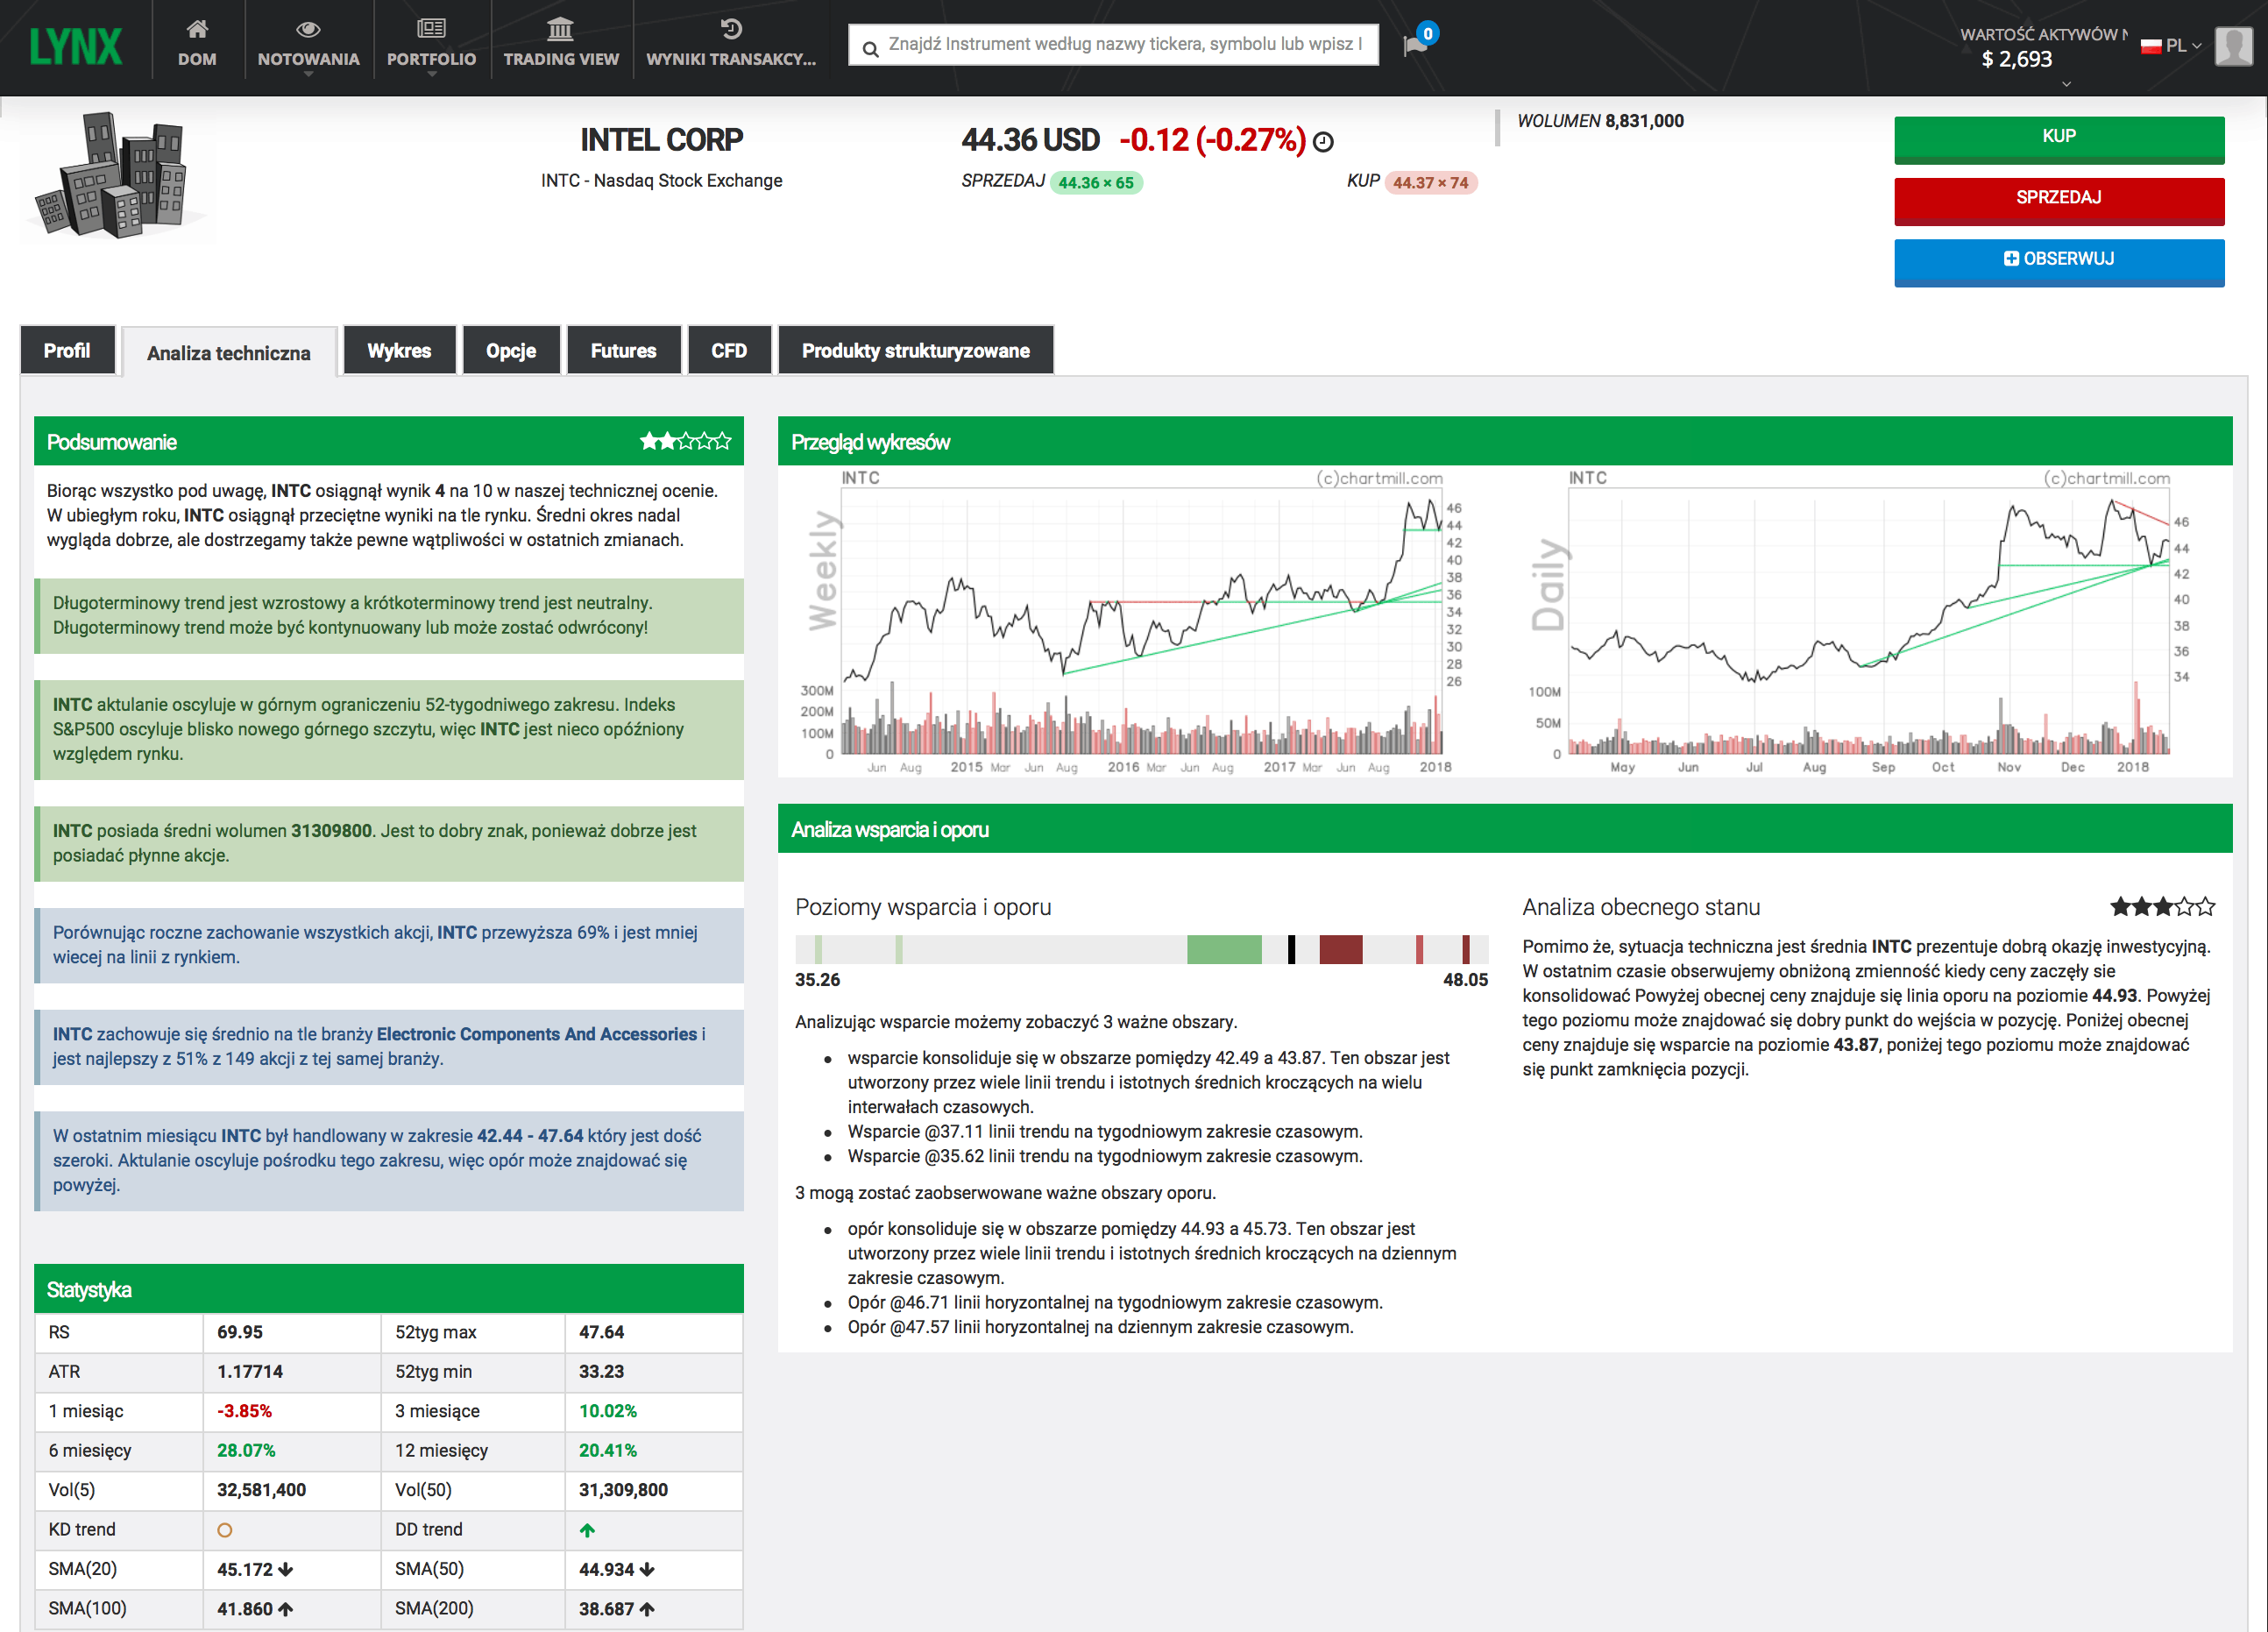Click the SMA(100) up arrow
This screenshot has width=2268, height=1632.
coord(286,1609)
